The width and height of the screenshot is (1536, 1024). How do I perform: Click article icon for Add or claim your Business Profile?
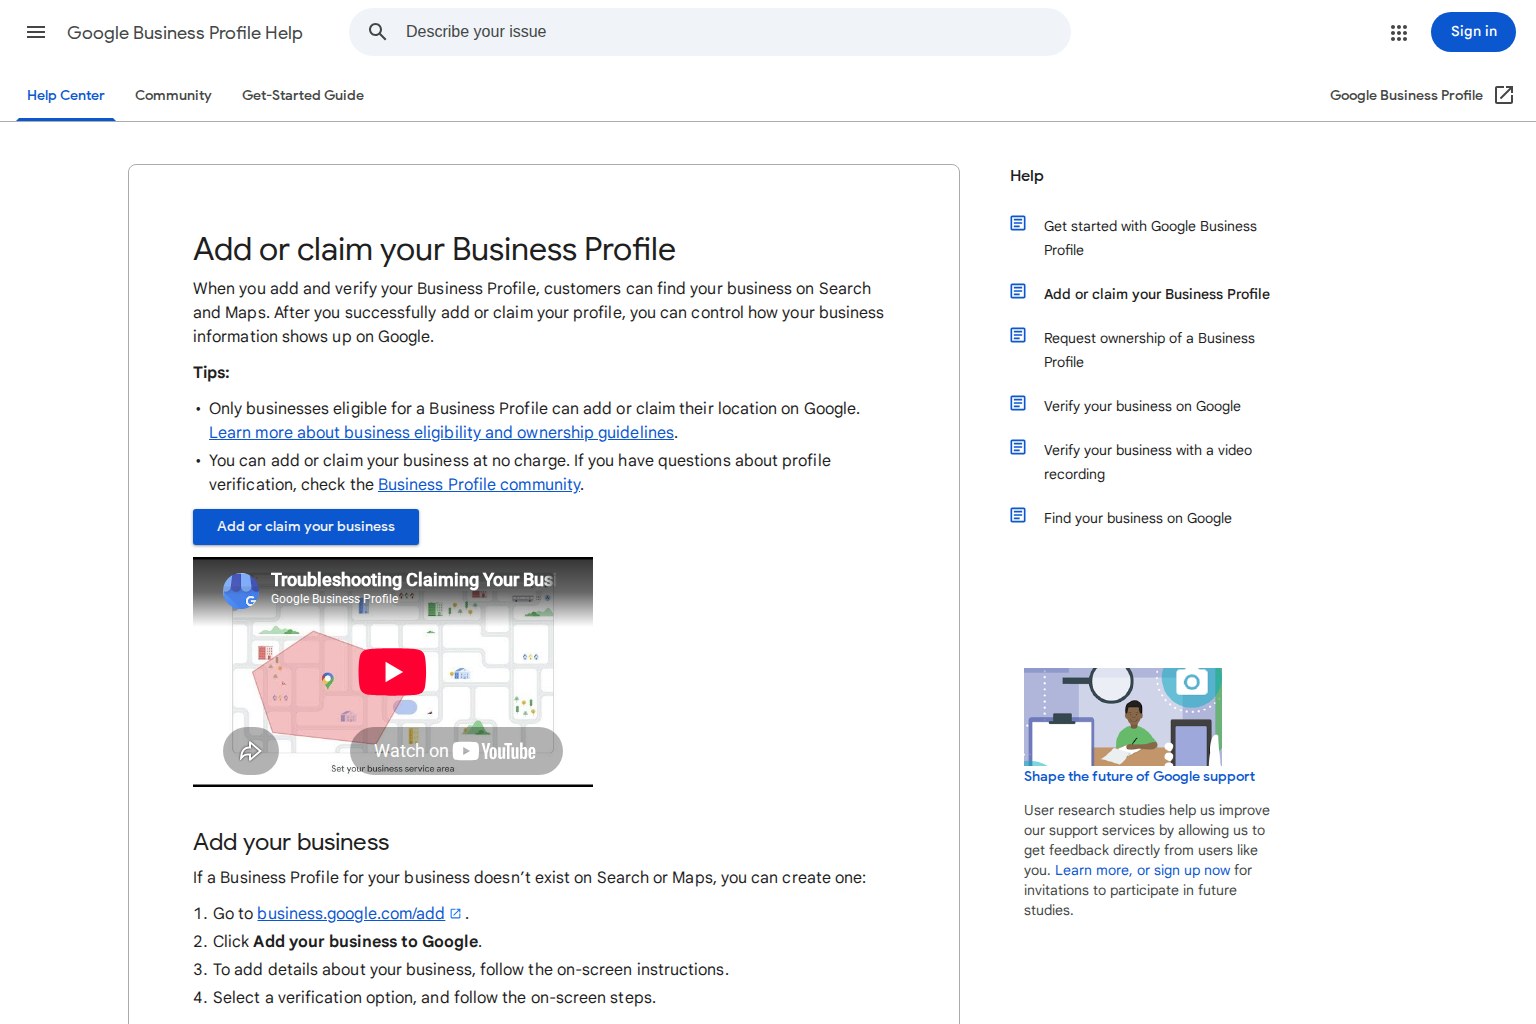coord(1018,291)
